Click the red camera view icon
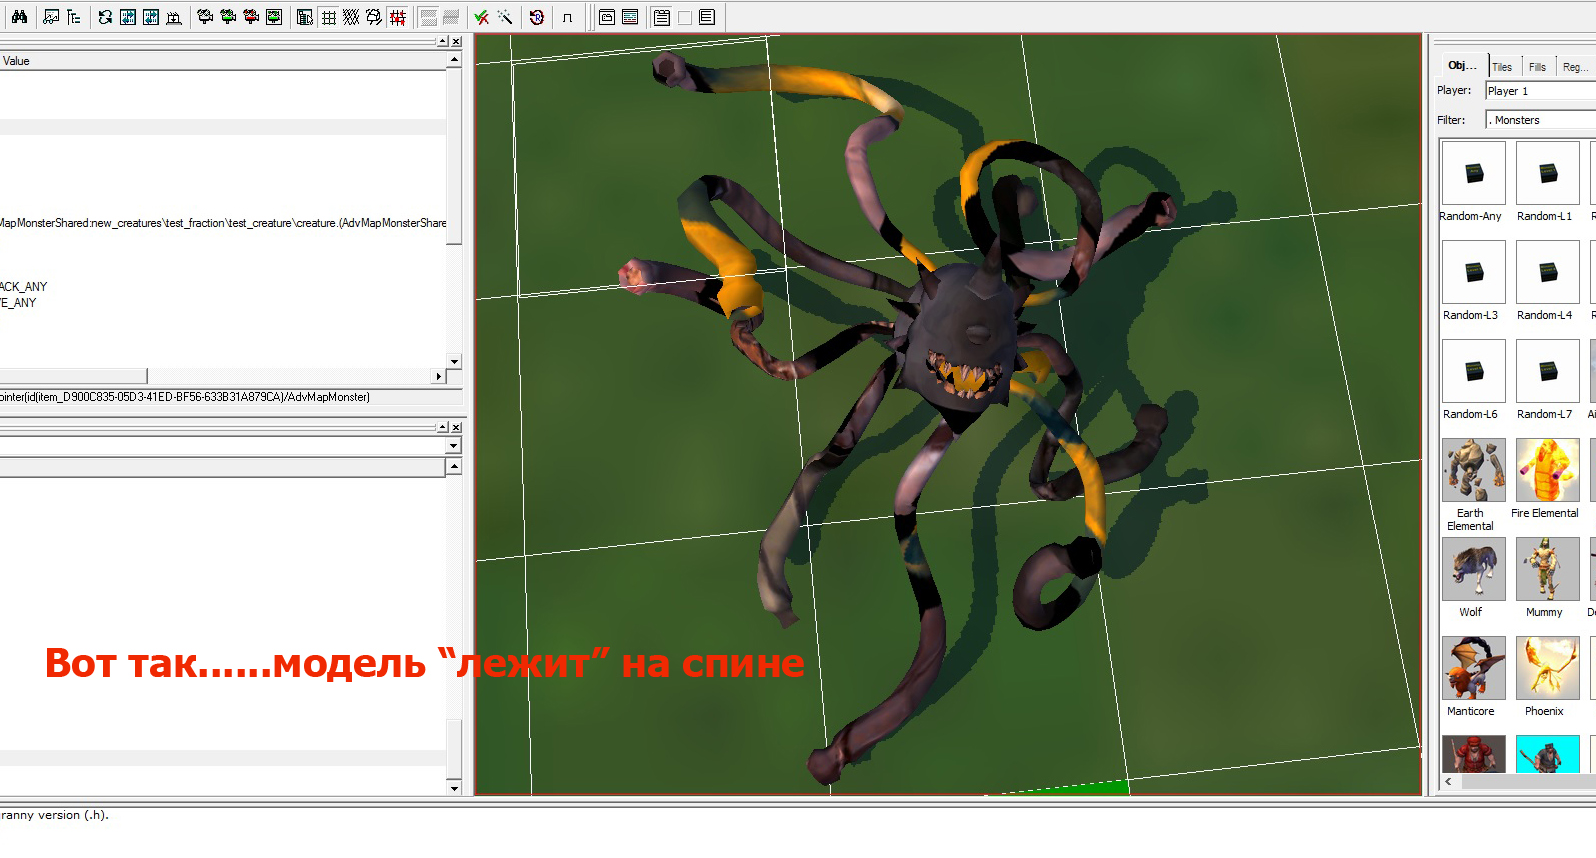This screenshot has height=858, width=1596. [x=251, y=17]
